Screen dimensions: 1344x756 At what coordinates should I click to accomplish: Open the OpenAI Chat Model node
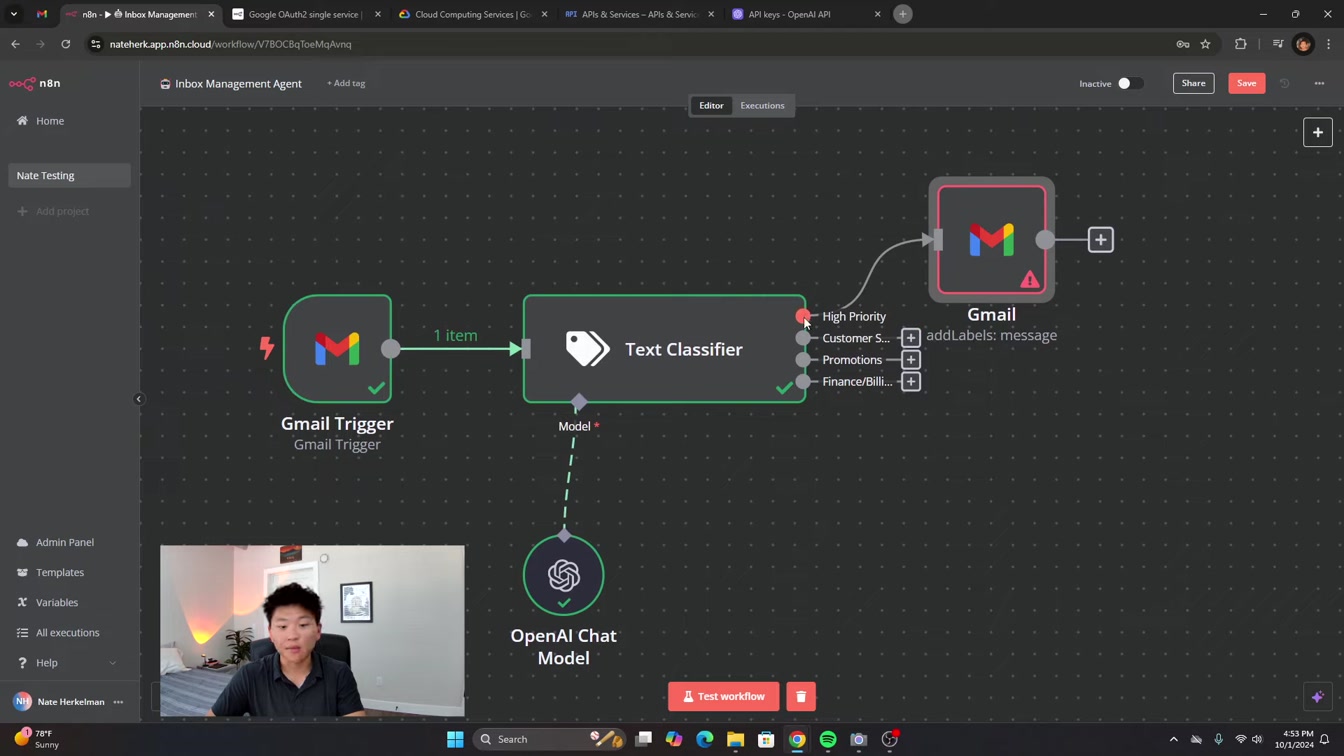(x=564, y=575)
